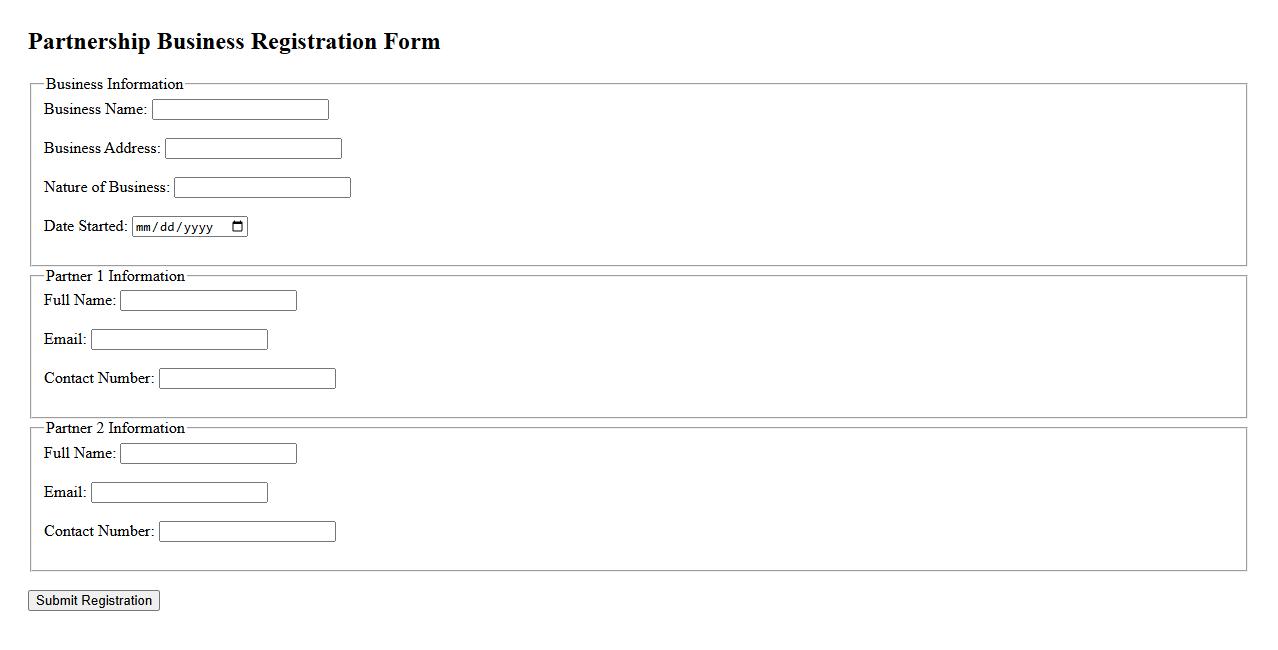Select Partner 1's Contact Number field

click(247, 378)
